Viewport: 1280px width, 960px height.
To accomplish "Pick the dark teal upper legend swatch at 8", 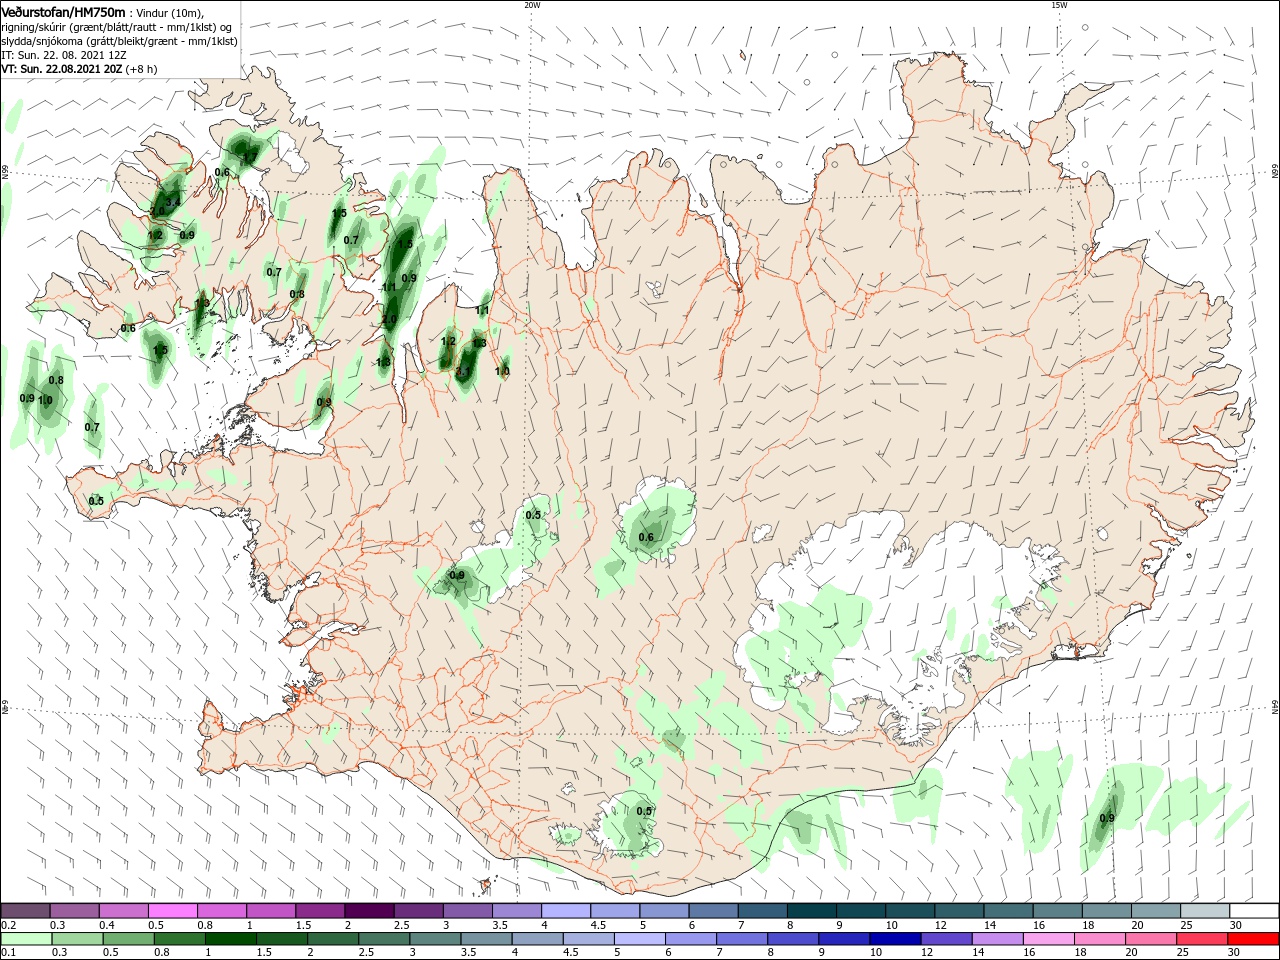I will point(811,911).
